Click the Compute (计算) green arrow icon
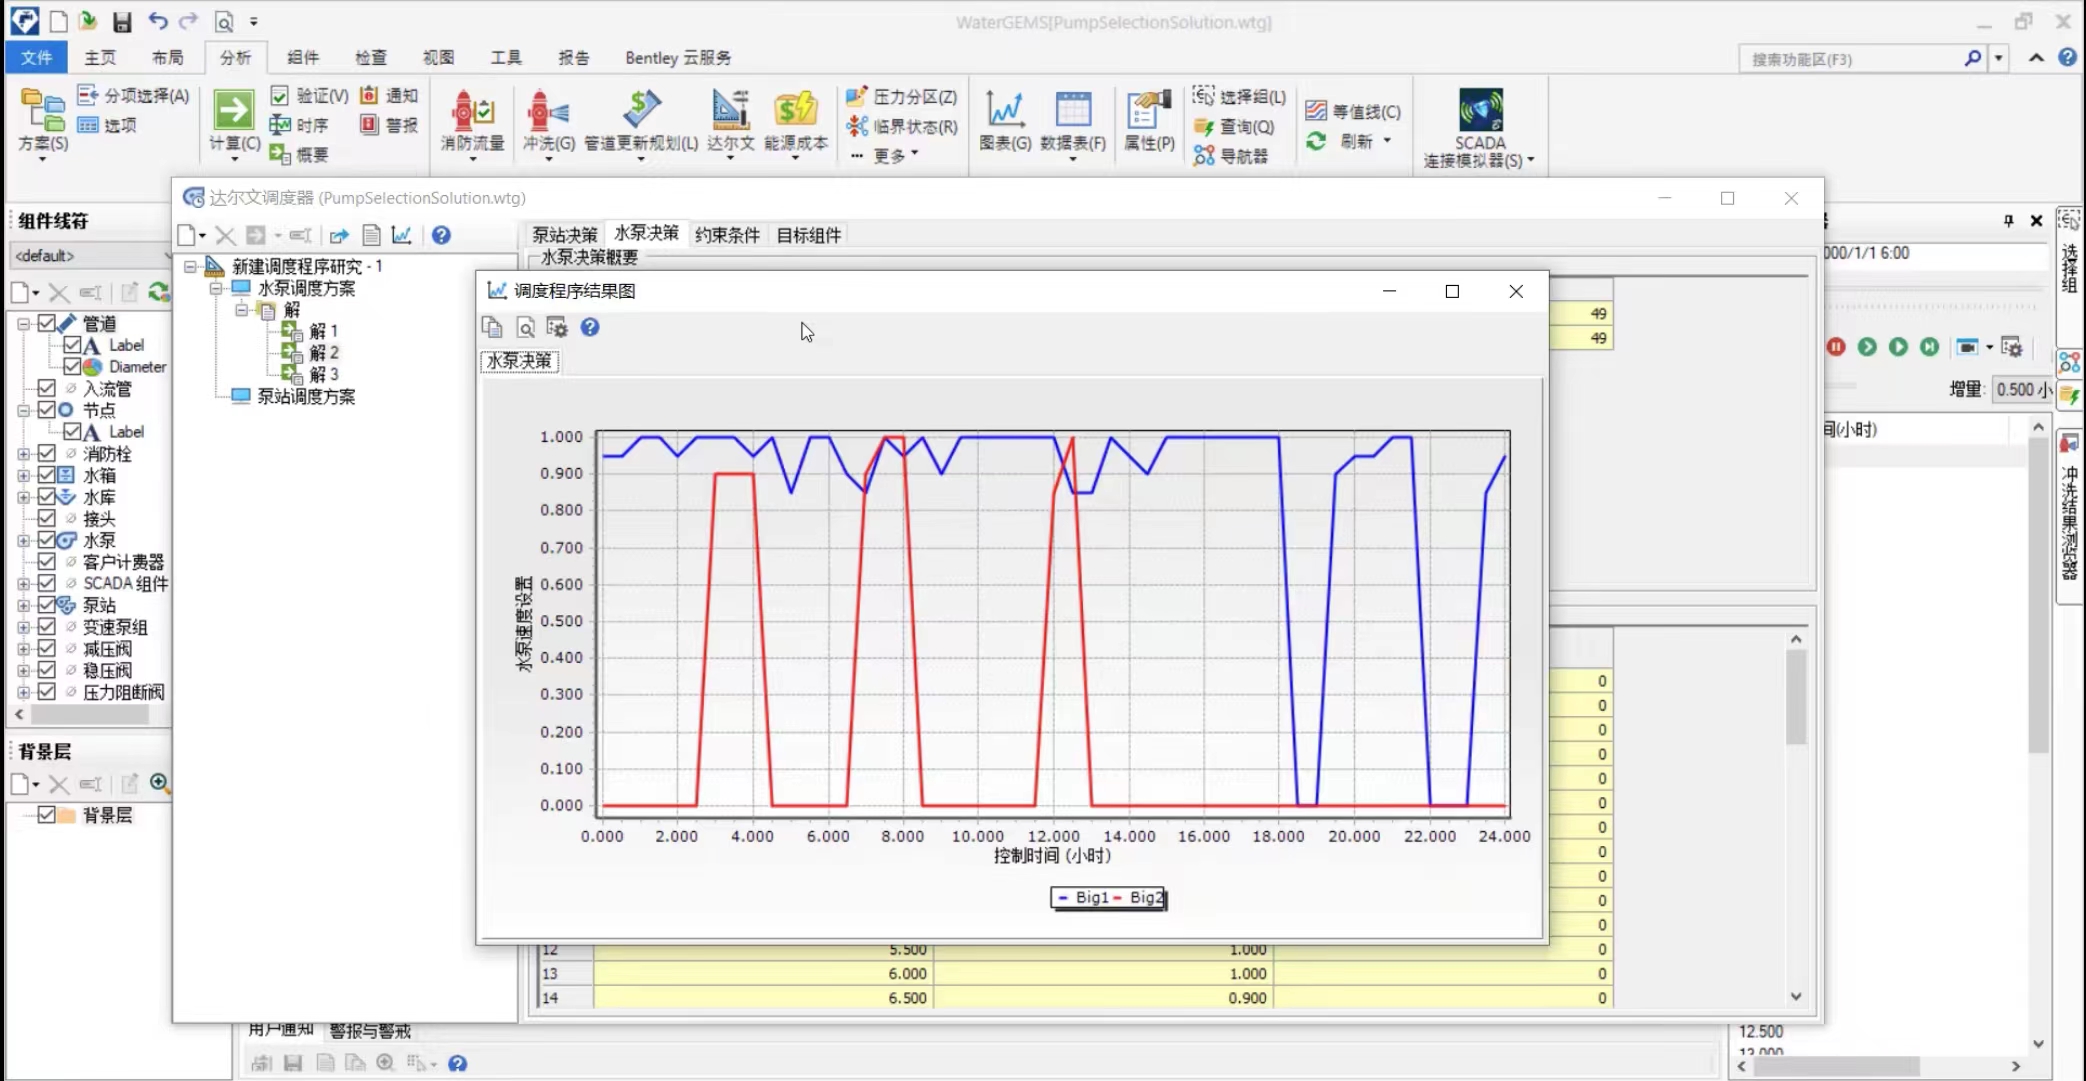The width and height of the screenshot is (2086, 1081). point(233,110)
